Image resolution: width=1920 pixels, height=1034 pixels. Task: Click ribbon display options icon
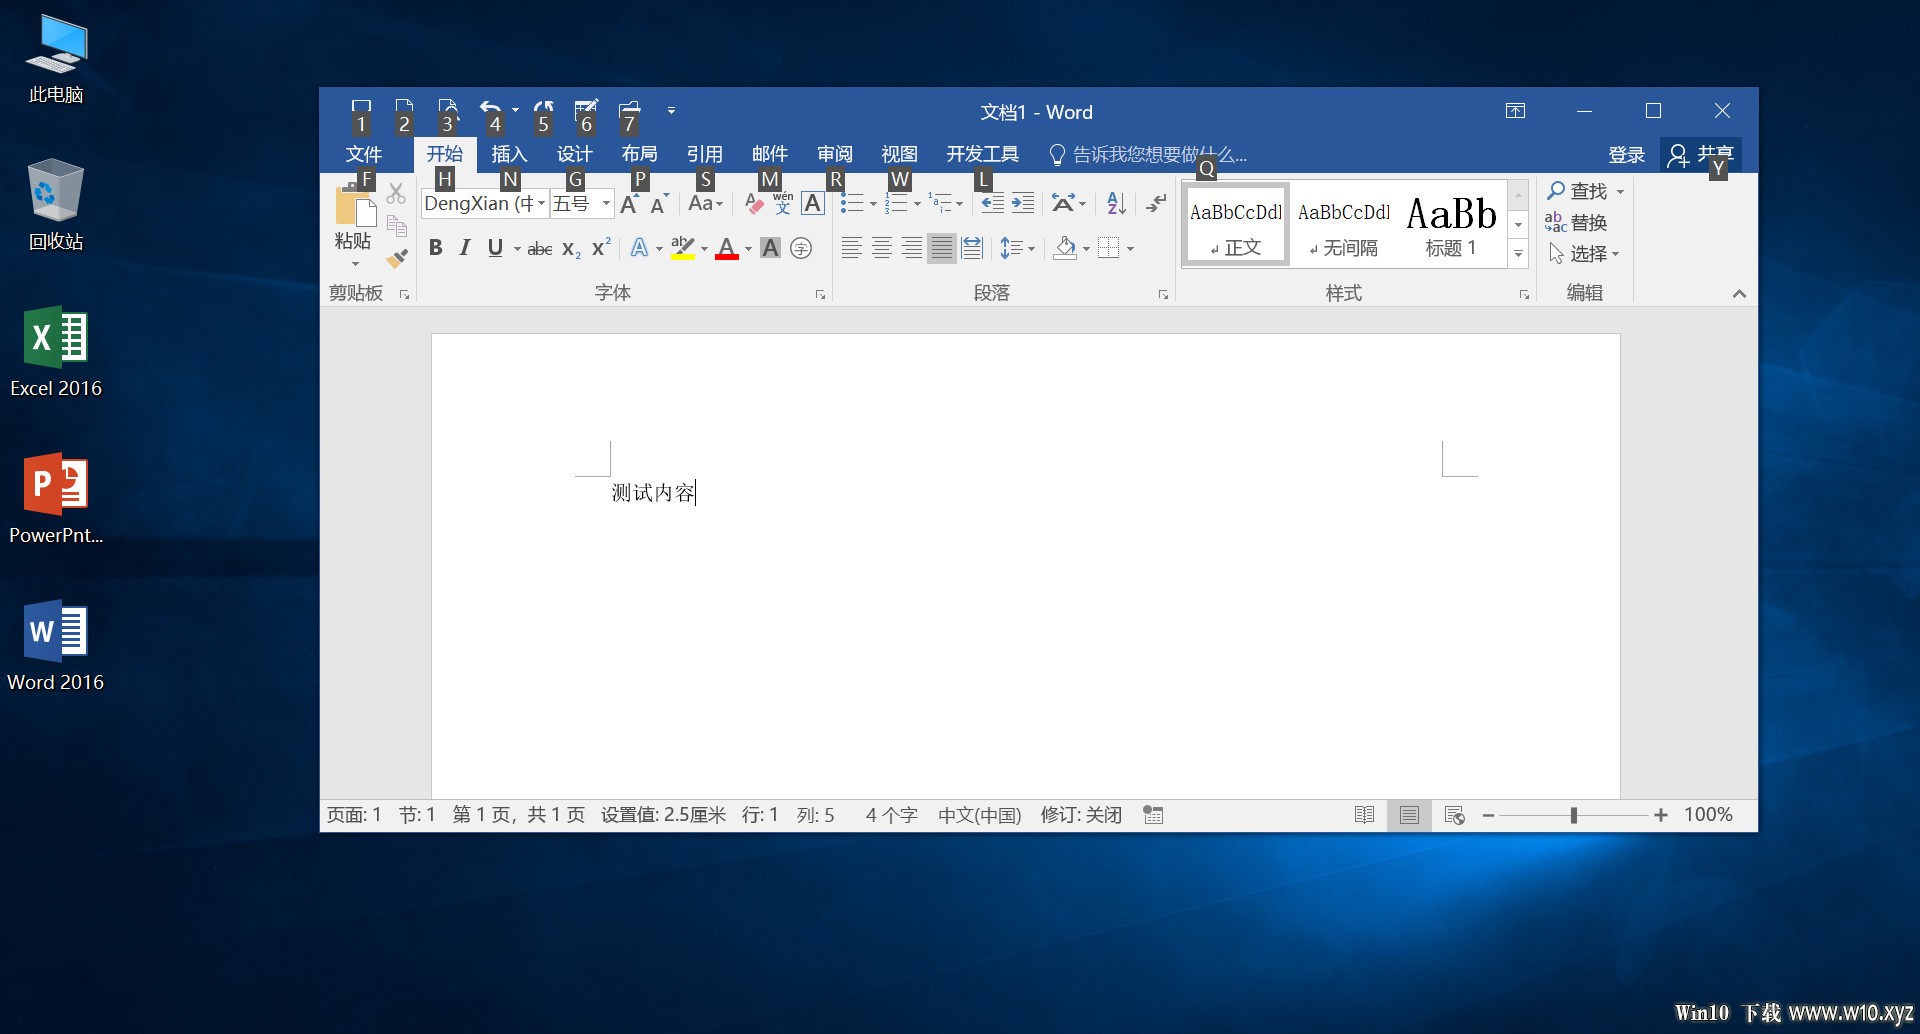1515,111
